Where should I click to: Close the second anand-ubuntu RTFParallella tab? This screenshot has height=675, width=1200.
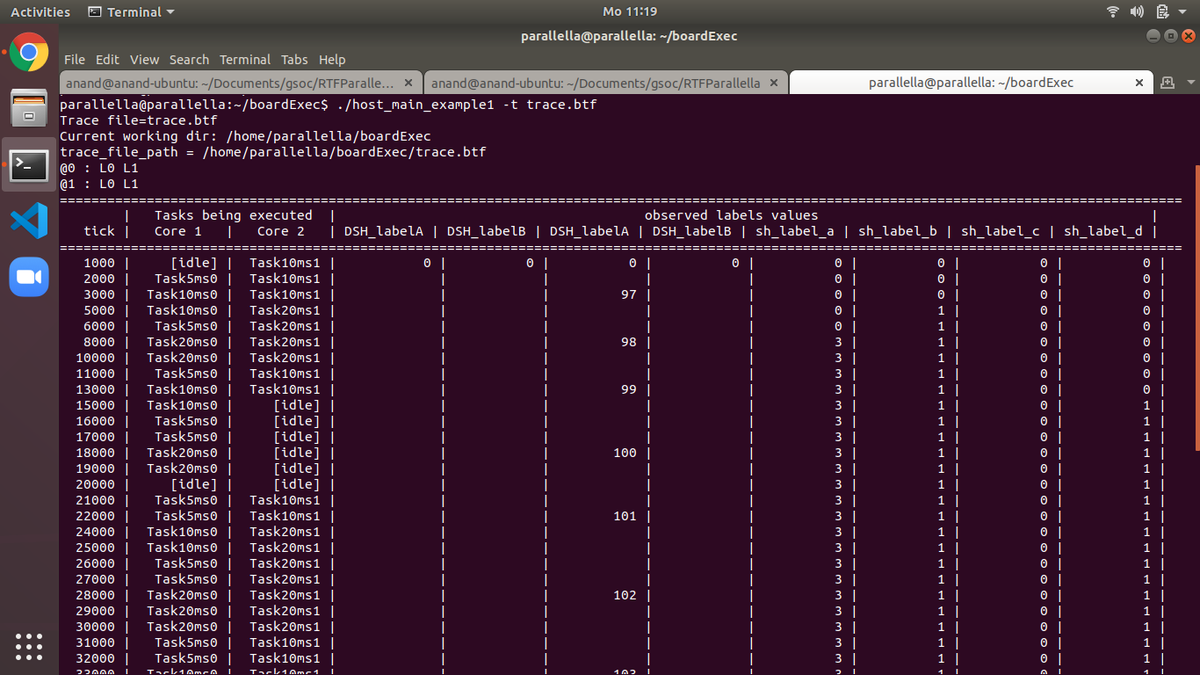(772, 82)
